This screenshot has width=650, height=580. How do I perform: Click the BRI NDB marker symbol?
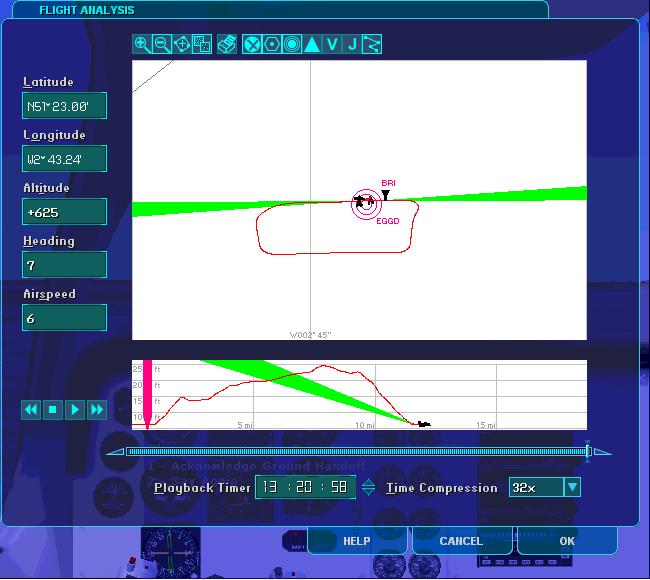coord(386,195)
